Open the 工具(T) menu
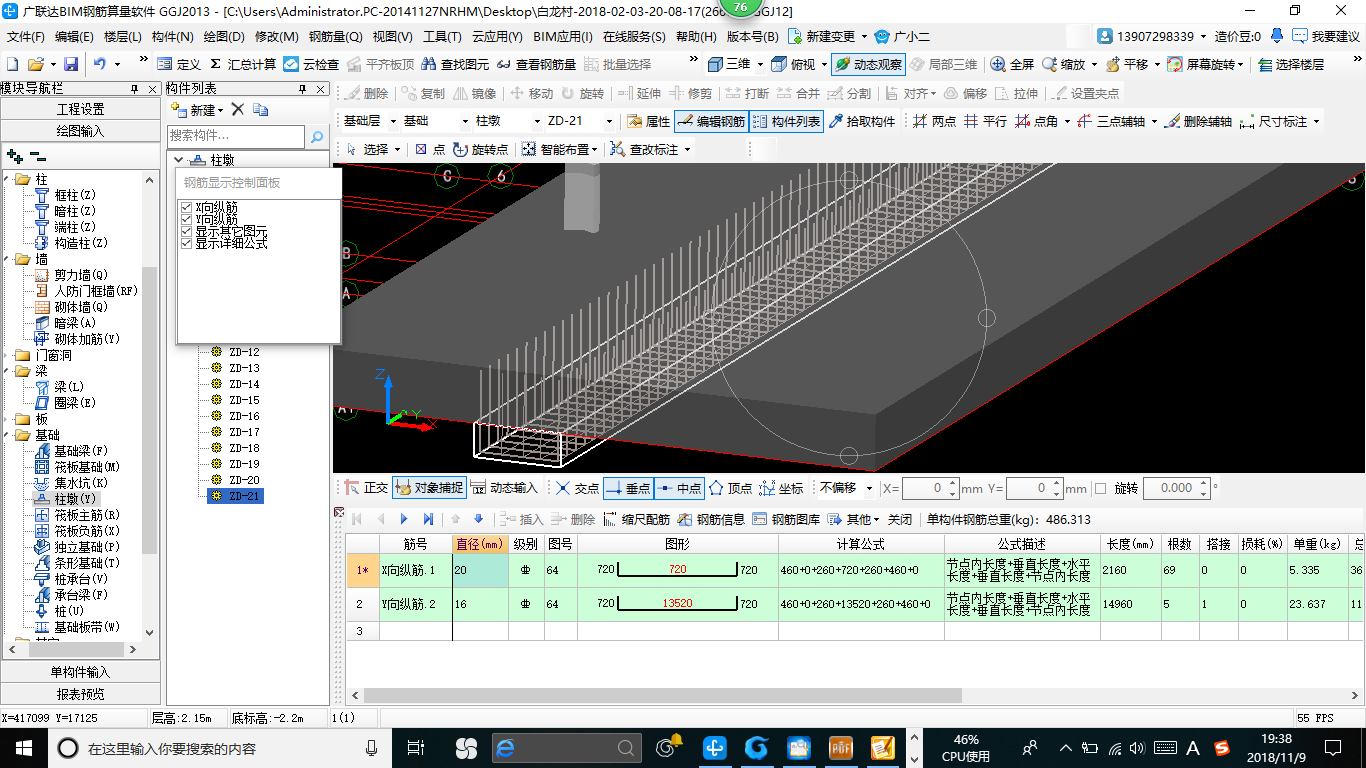 tap(442, 37)
